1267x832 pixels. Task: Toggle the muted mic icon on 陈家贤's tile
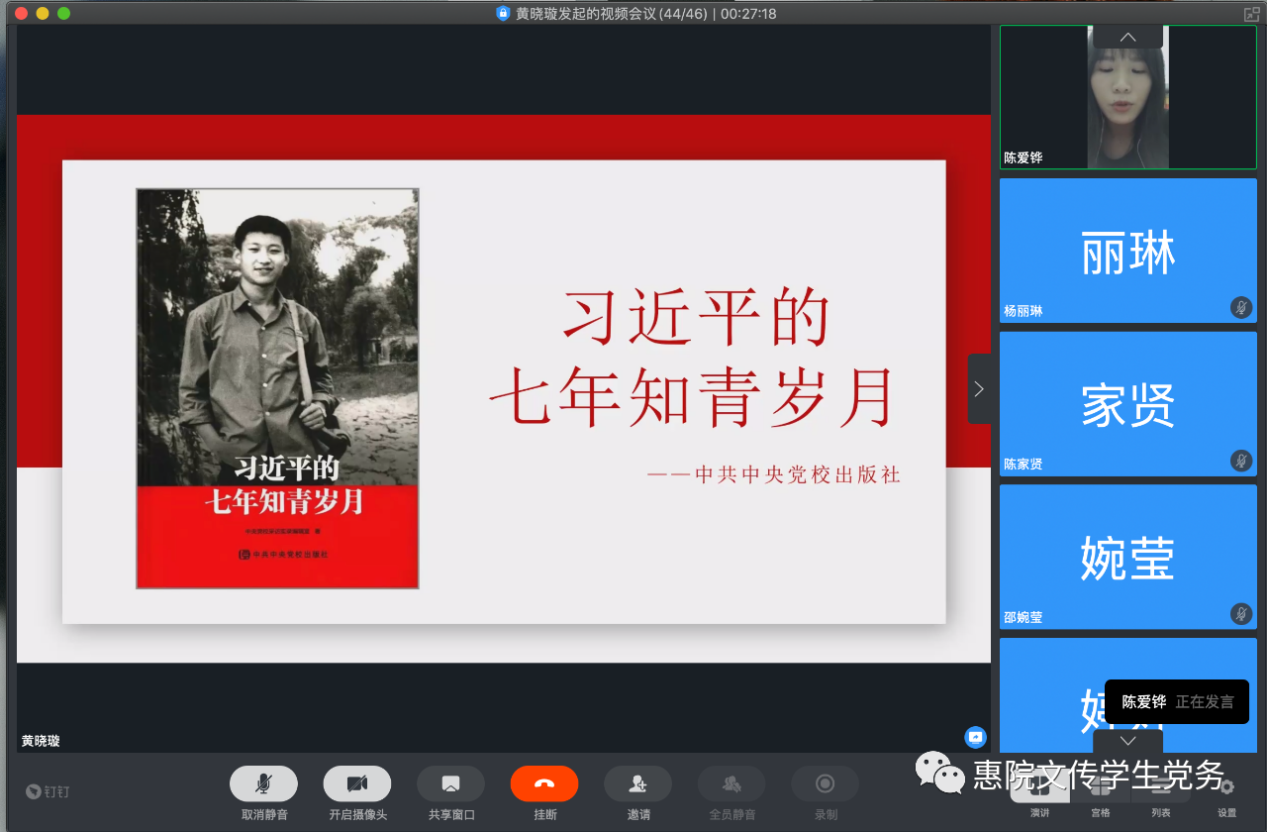(x=1241, y=461)
